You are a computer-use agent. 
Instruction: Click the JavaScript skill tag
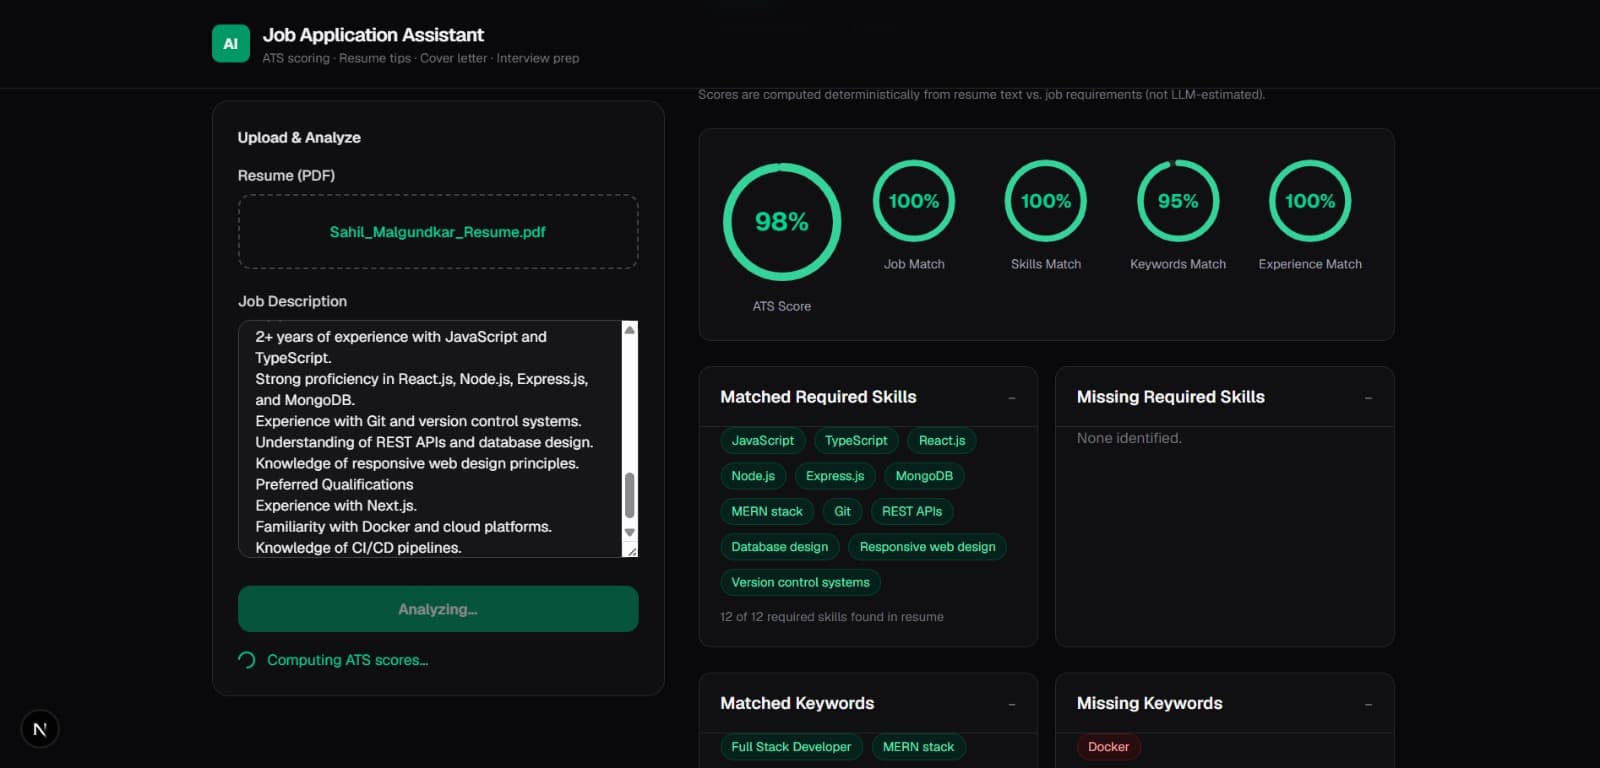point(763,441)
